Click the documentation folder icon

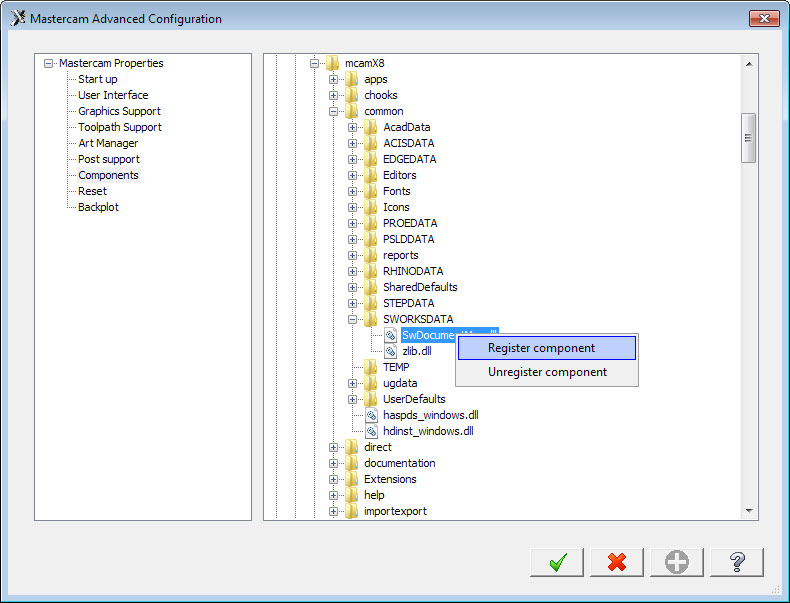point(352,463)
